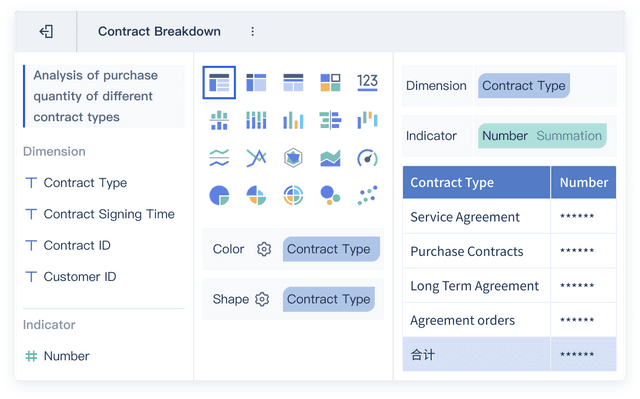The width and height of the screenshot is (640, 399).
Task: Open Shape settings gear
Action: (x=262, y=299)
